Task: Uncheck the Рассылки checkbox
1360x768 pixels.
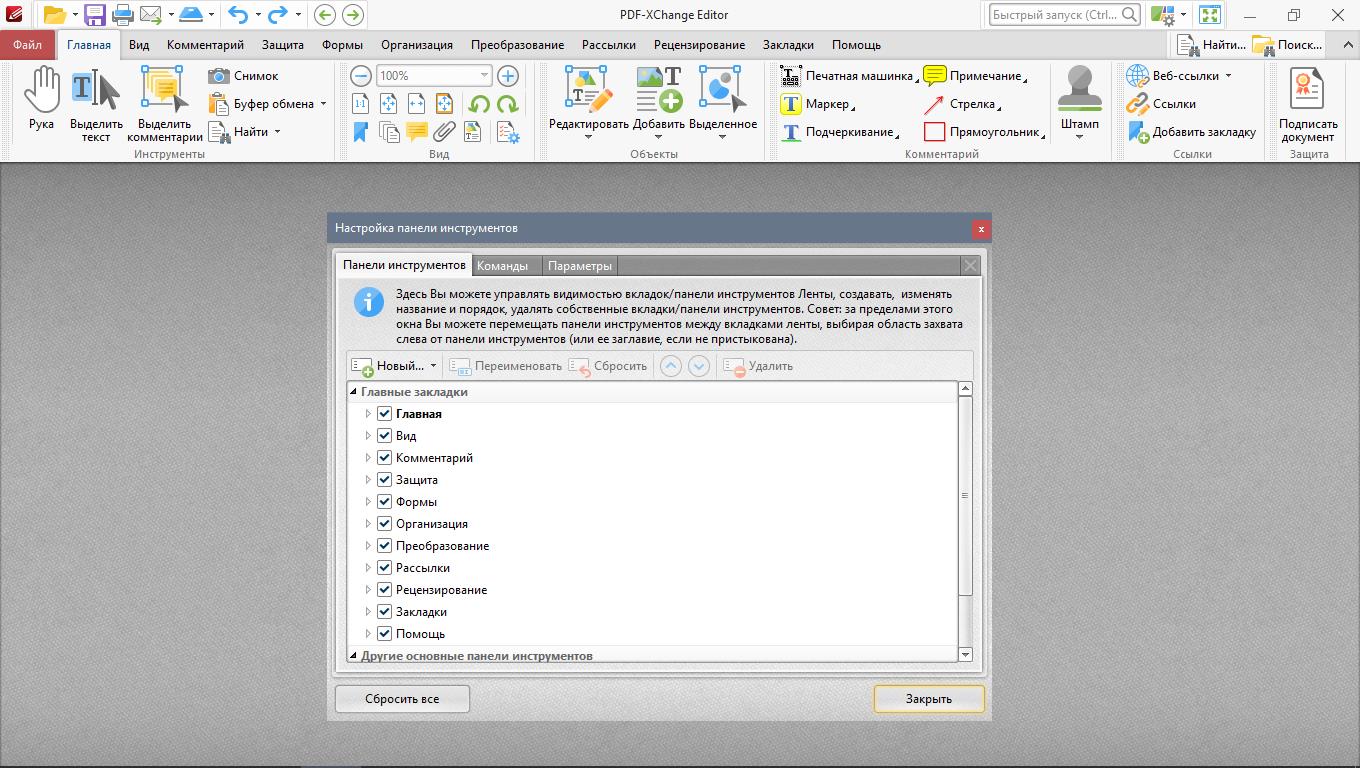Action: [384, 567]
